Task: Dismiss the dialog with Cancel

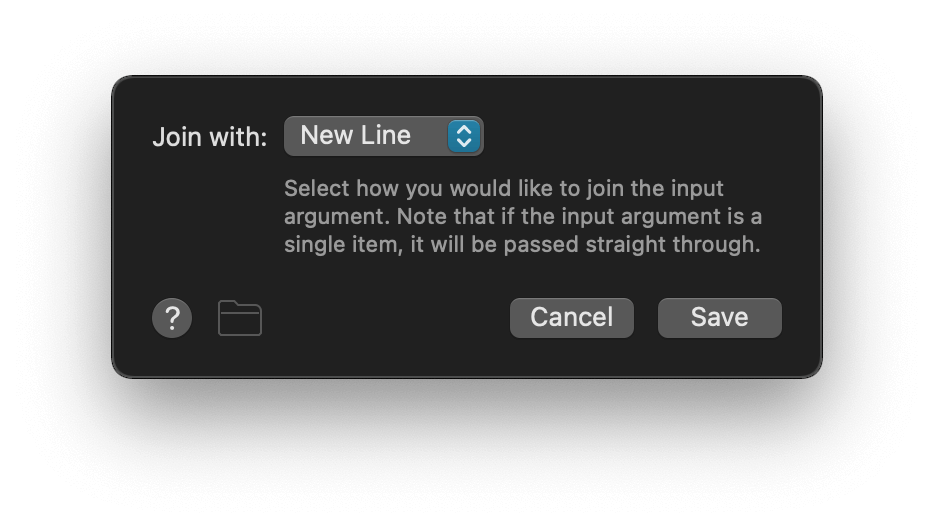Action: pyautogui.click(x=571, y=317)
